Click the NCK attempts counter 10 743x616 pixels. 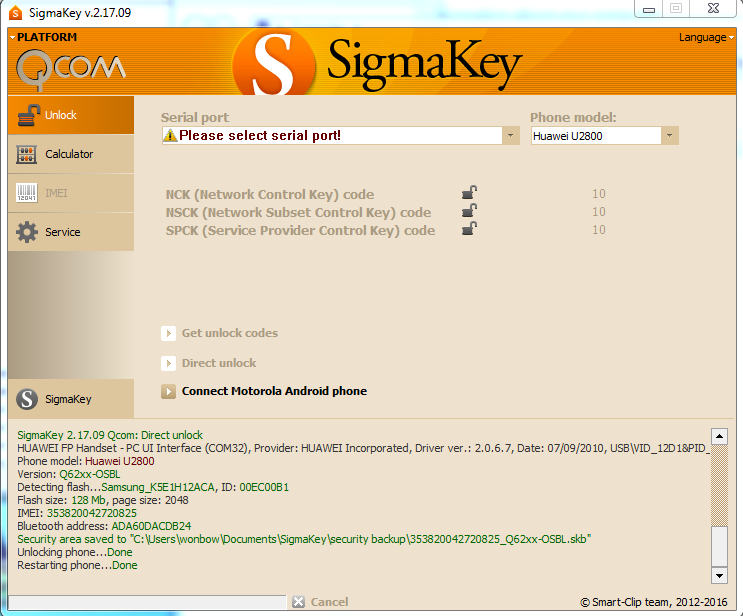pyautogui.click(x=599, y=194)
